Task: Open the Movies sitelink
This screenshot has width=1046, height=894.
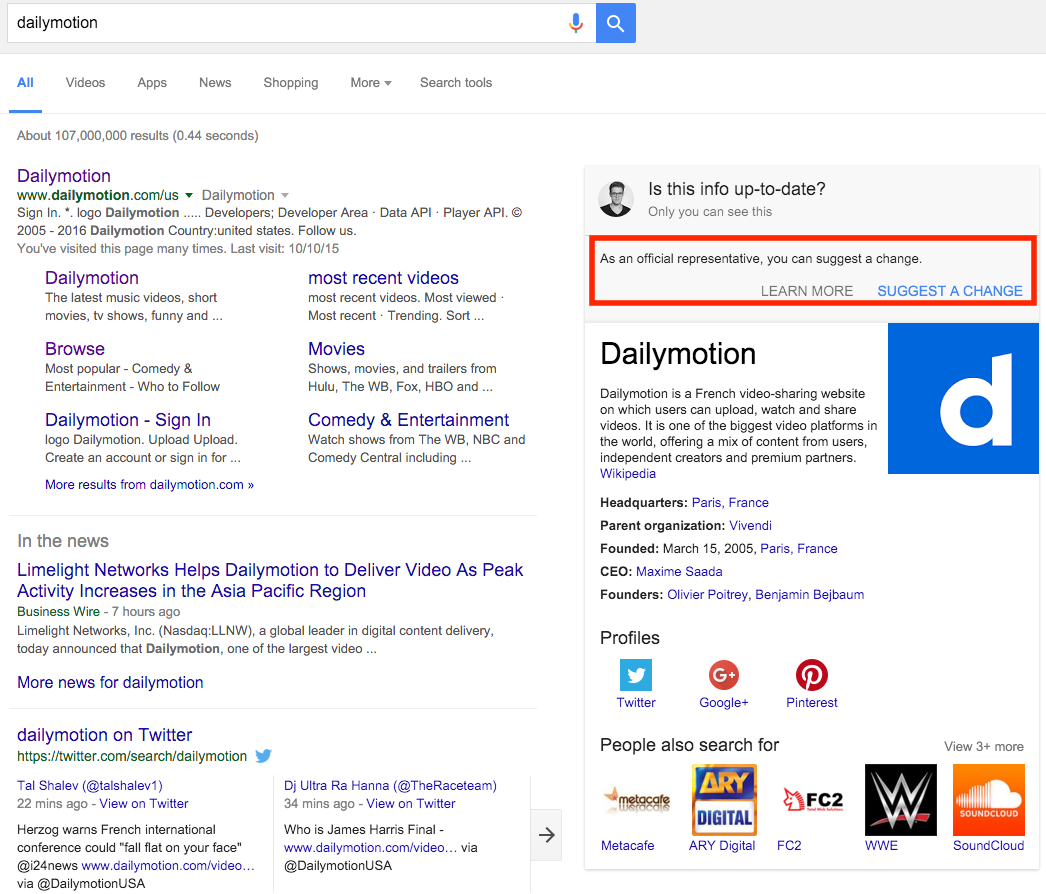Action: point(336,349)
